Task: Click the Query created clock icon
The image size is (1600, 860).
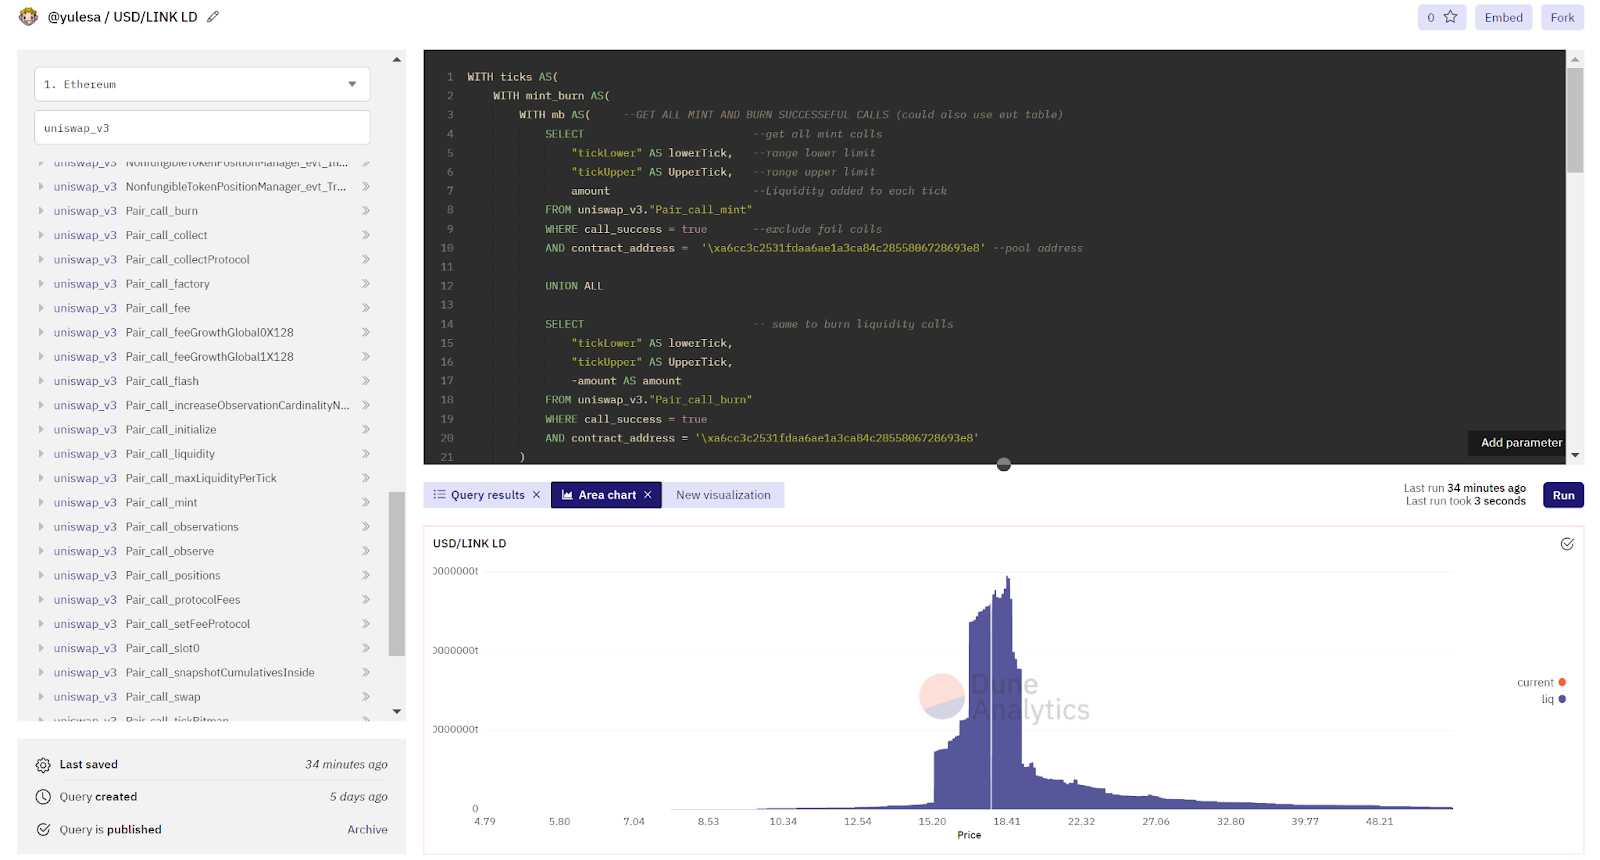Action: (x=43, y=797)
